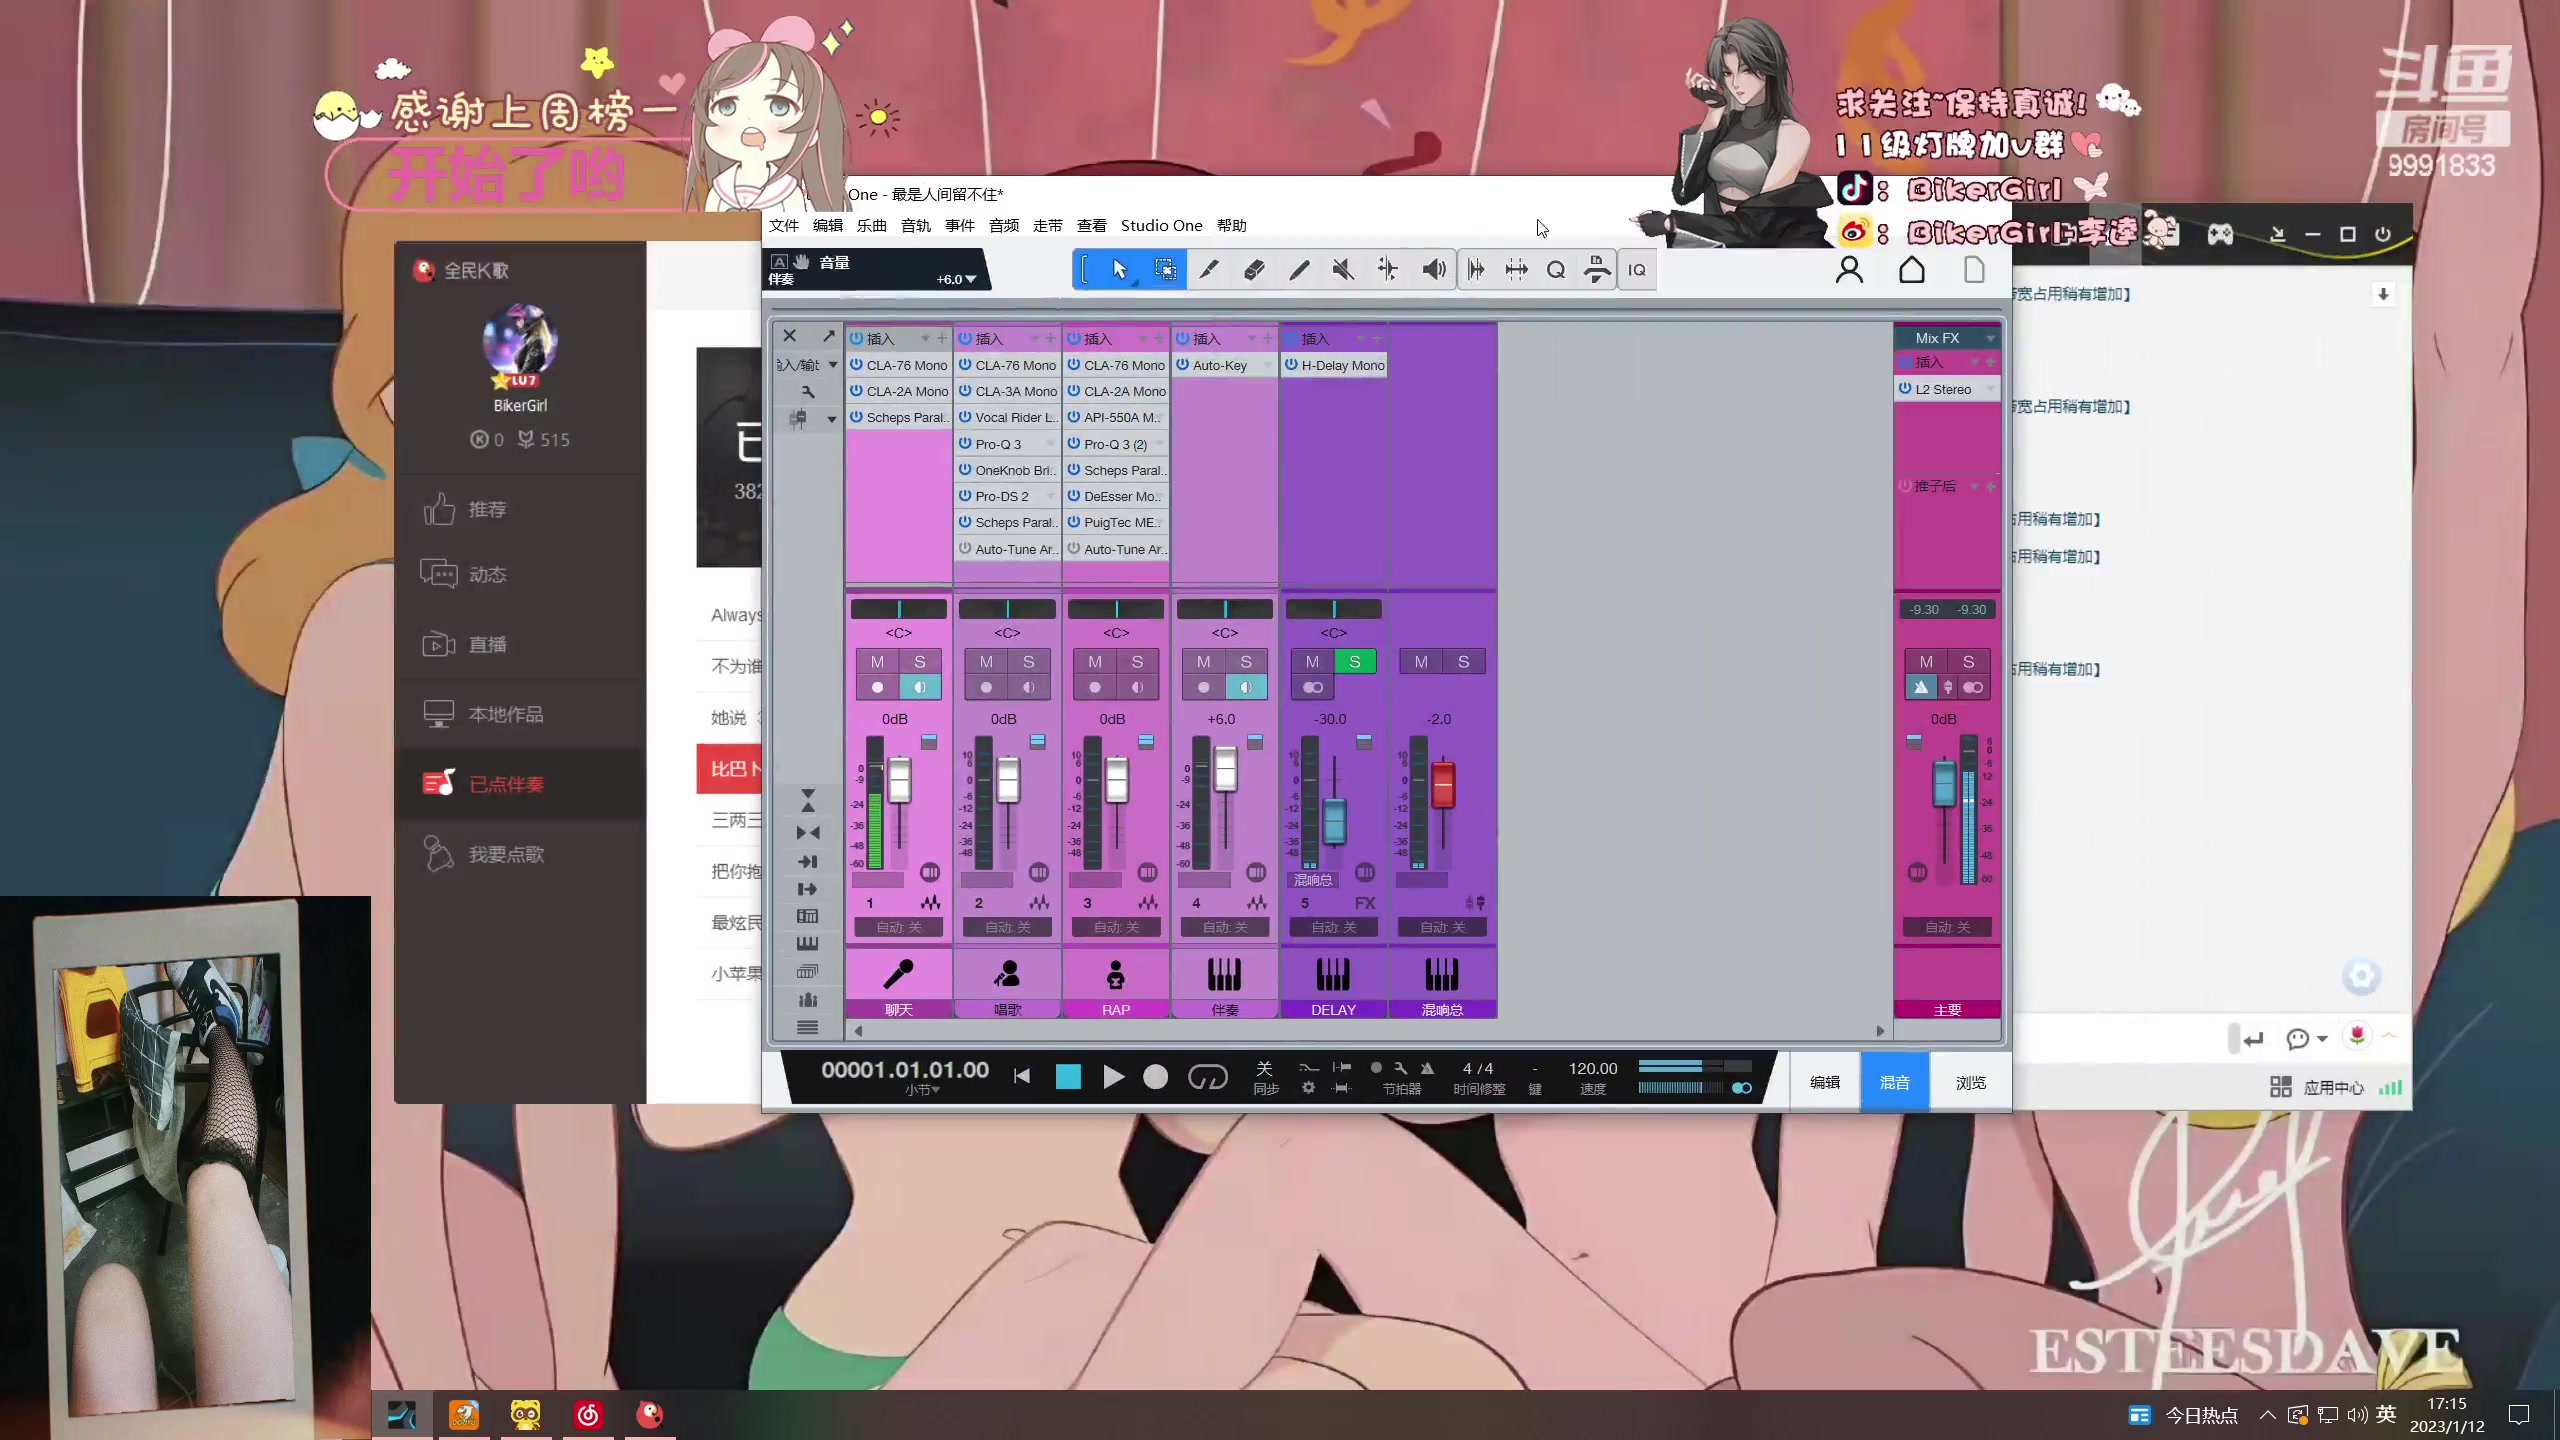The width and height of the screenshot is (2560, 1440).
Task: Solo the 唱歌 channel
Action: [x=1028, y=662]
